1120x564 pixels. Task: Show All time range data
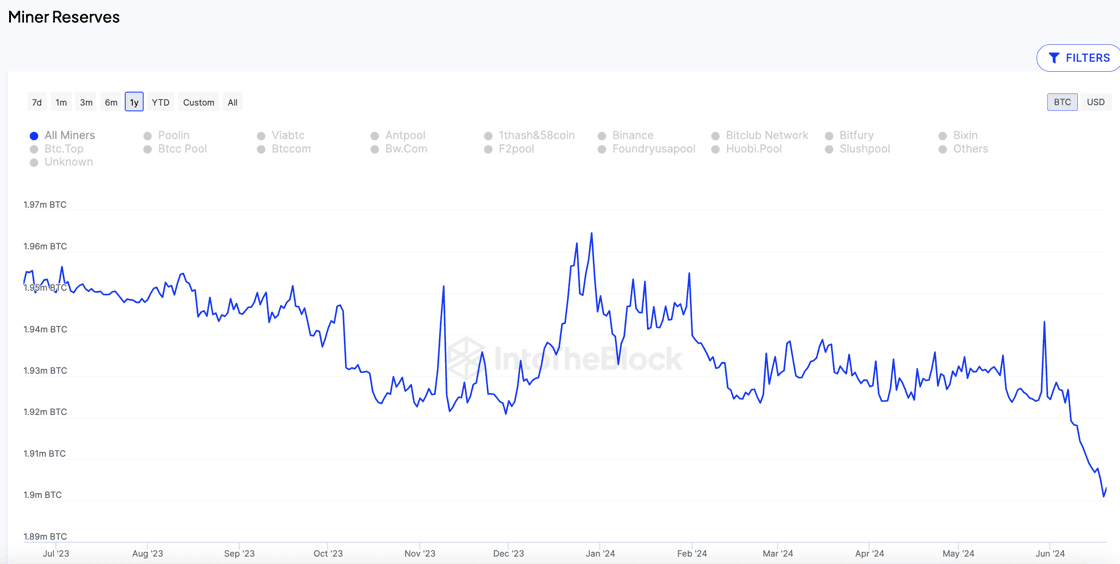[x=232, y=102]
